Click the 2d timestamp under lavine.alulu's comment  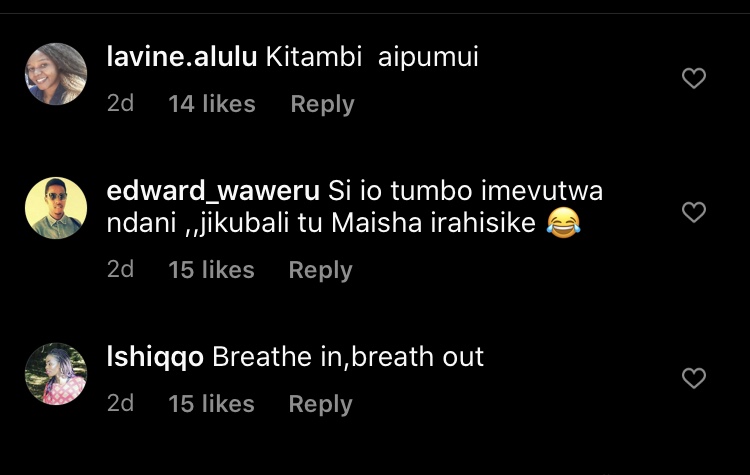click(x=121, y=103)
